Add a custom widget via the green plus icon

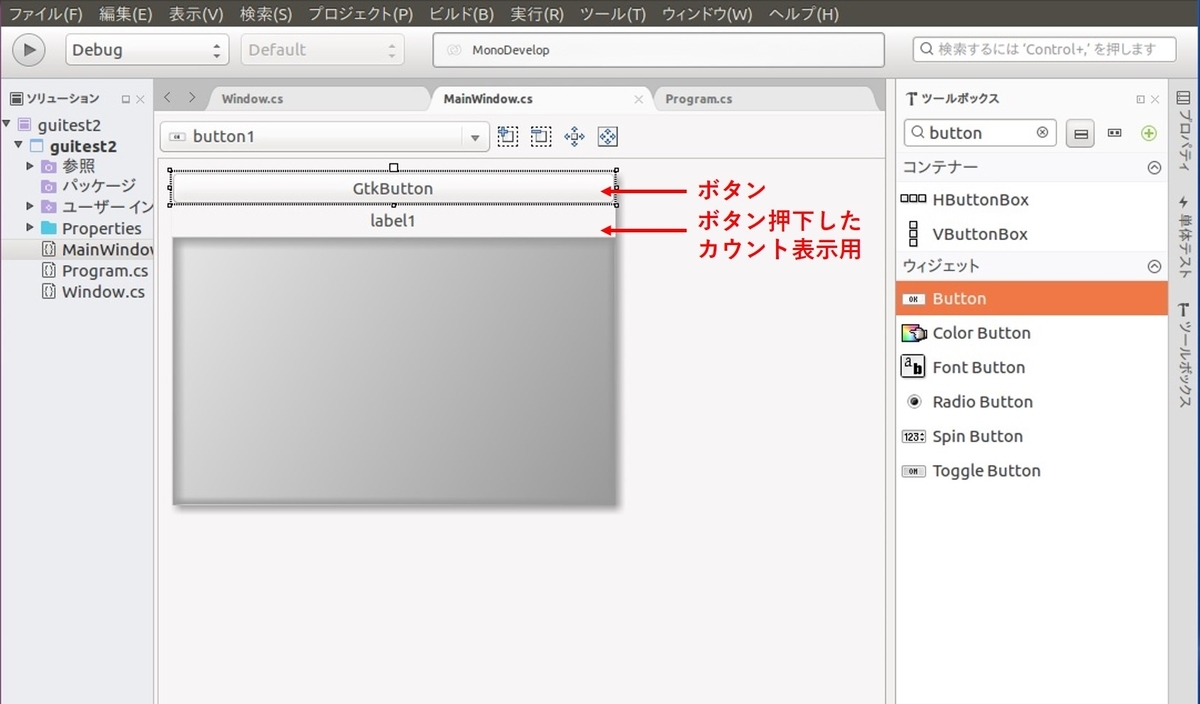coord(1149,132)
